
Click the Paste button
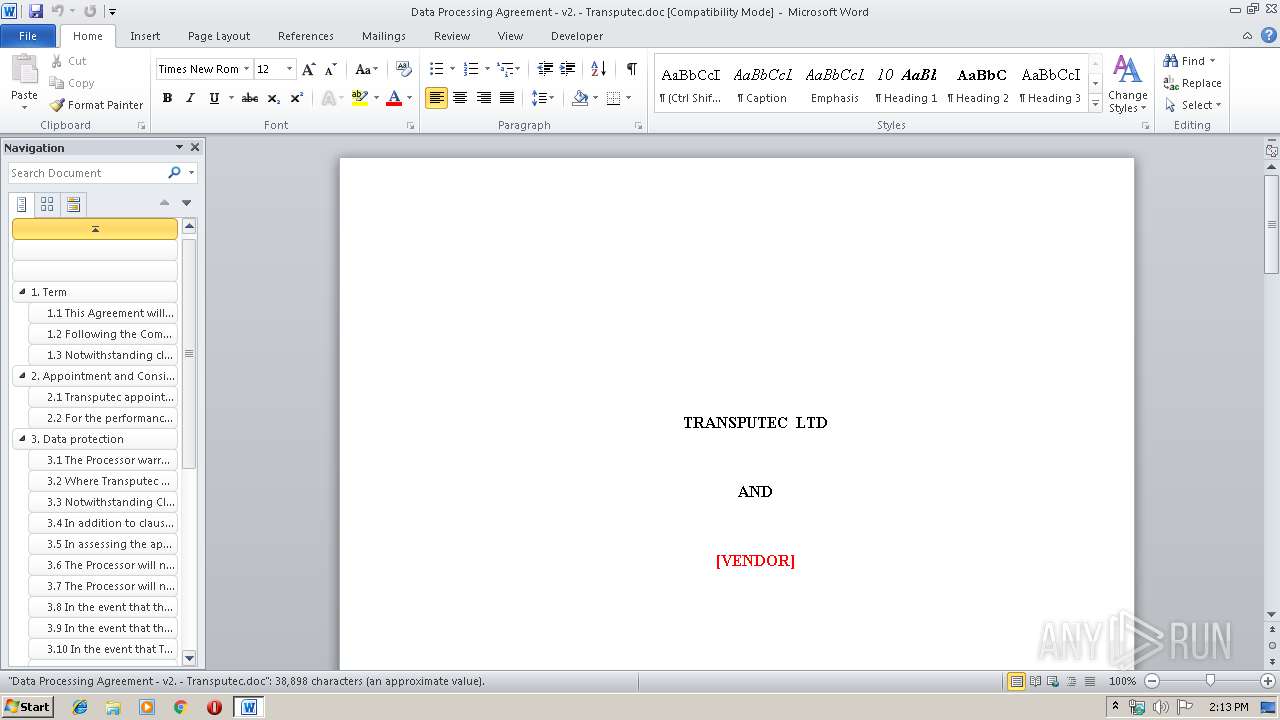(24, 83)
